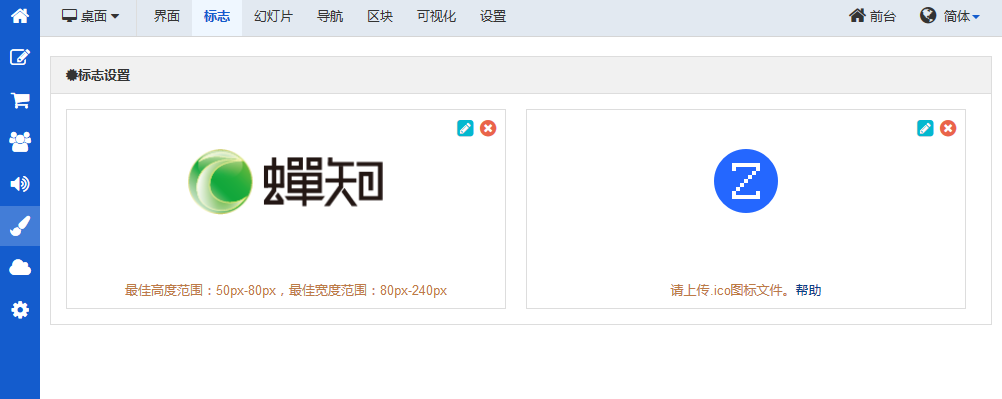Switch to the 幻灯片 tab
The width and height of the screenshot is (1002, 399).
(x=273, y=17)
